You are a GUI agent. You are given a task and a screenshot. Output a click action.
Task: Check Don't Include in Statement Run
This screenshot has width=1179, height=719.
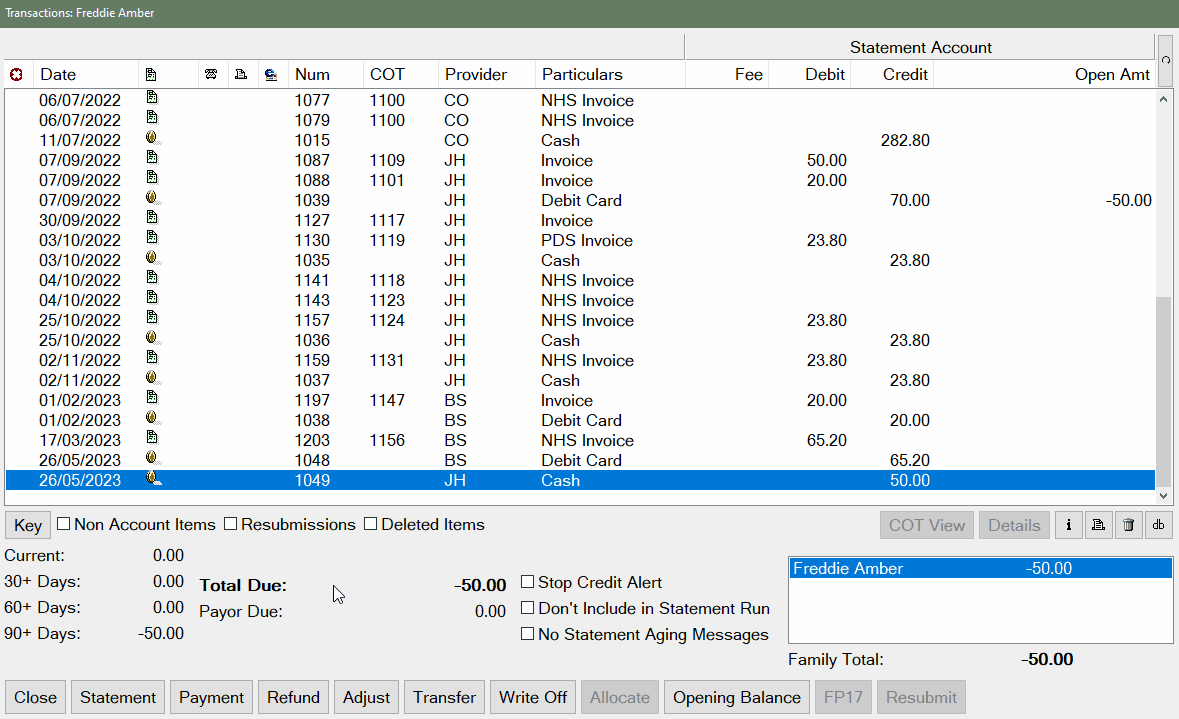(528, 608)
